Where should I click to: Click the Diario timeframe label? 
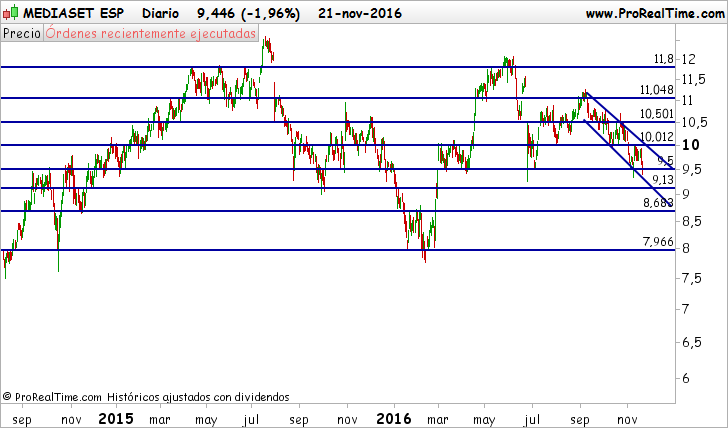pyautogui.click(x=160, y=13)
